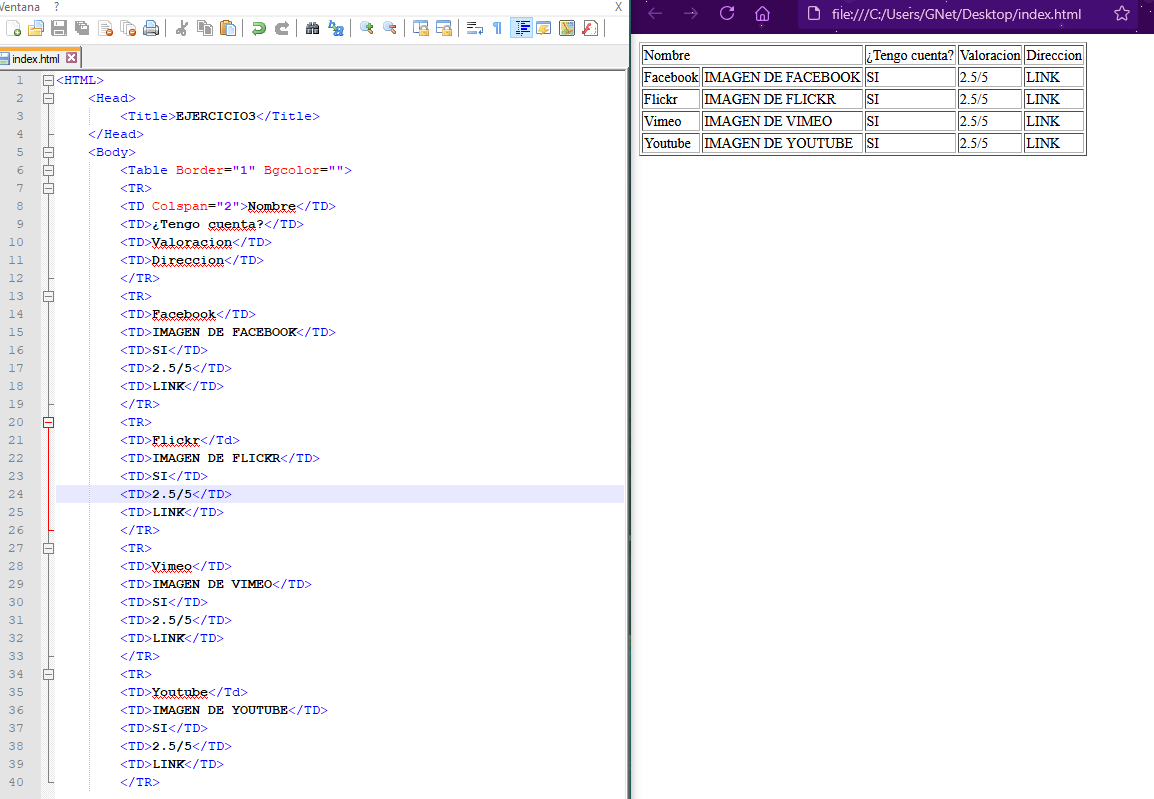Toggle the word wrap toolbar button
This screenshot has height=799, width=1154.
point(474,28)
